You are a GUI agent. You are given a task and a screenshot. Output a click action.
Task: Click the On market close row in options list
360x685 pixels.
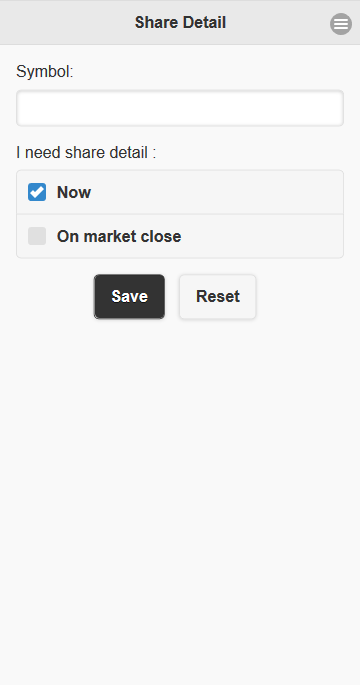(x=180, y=236)
